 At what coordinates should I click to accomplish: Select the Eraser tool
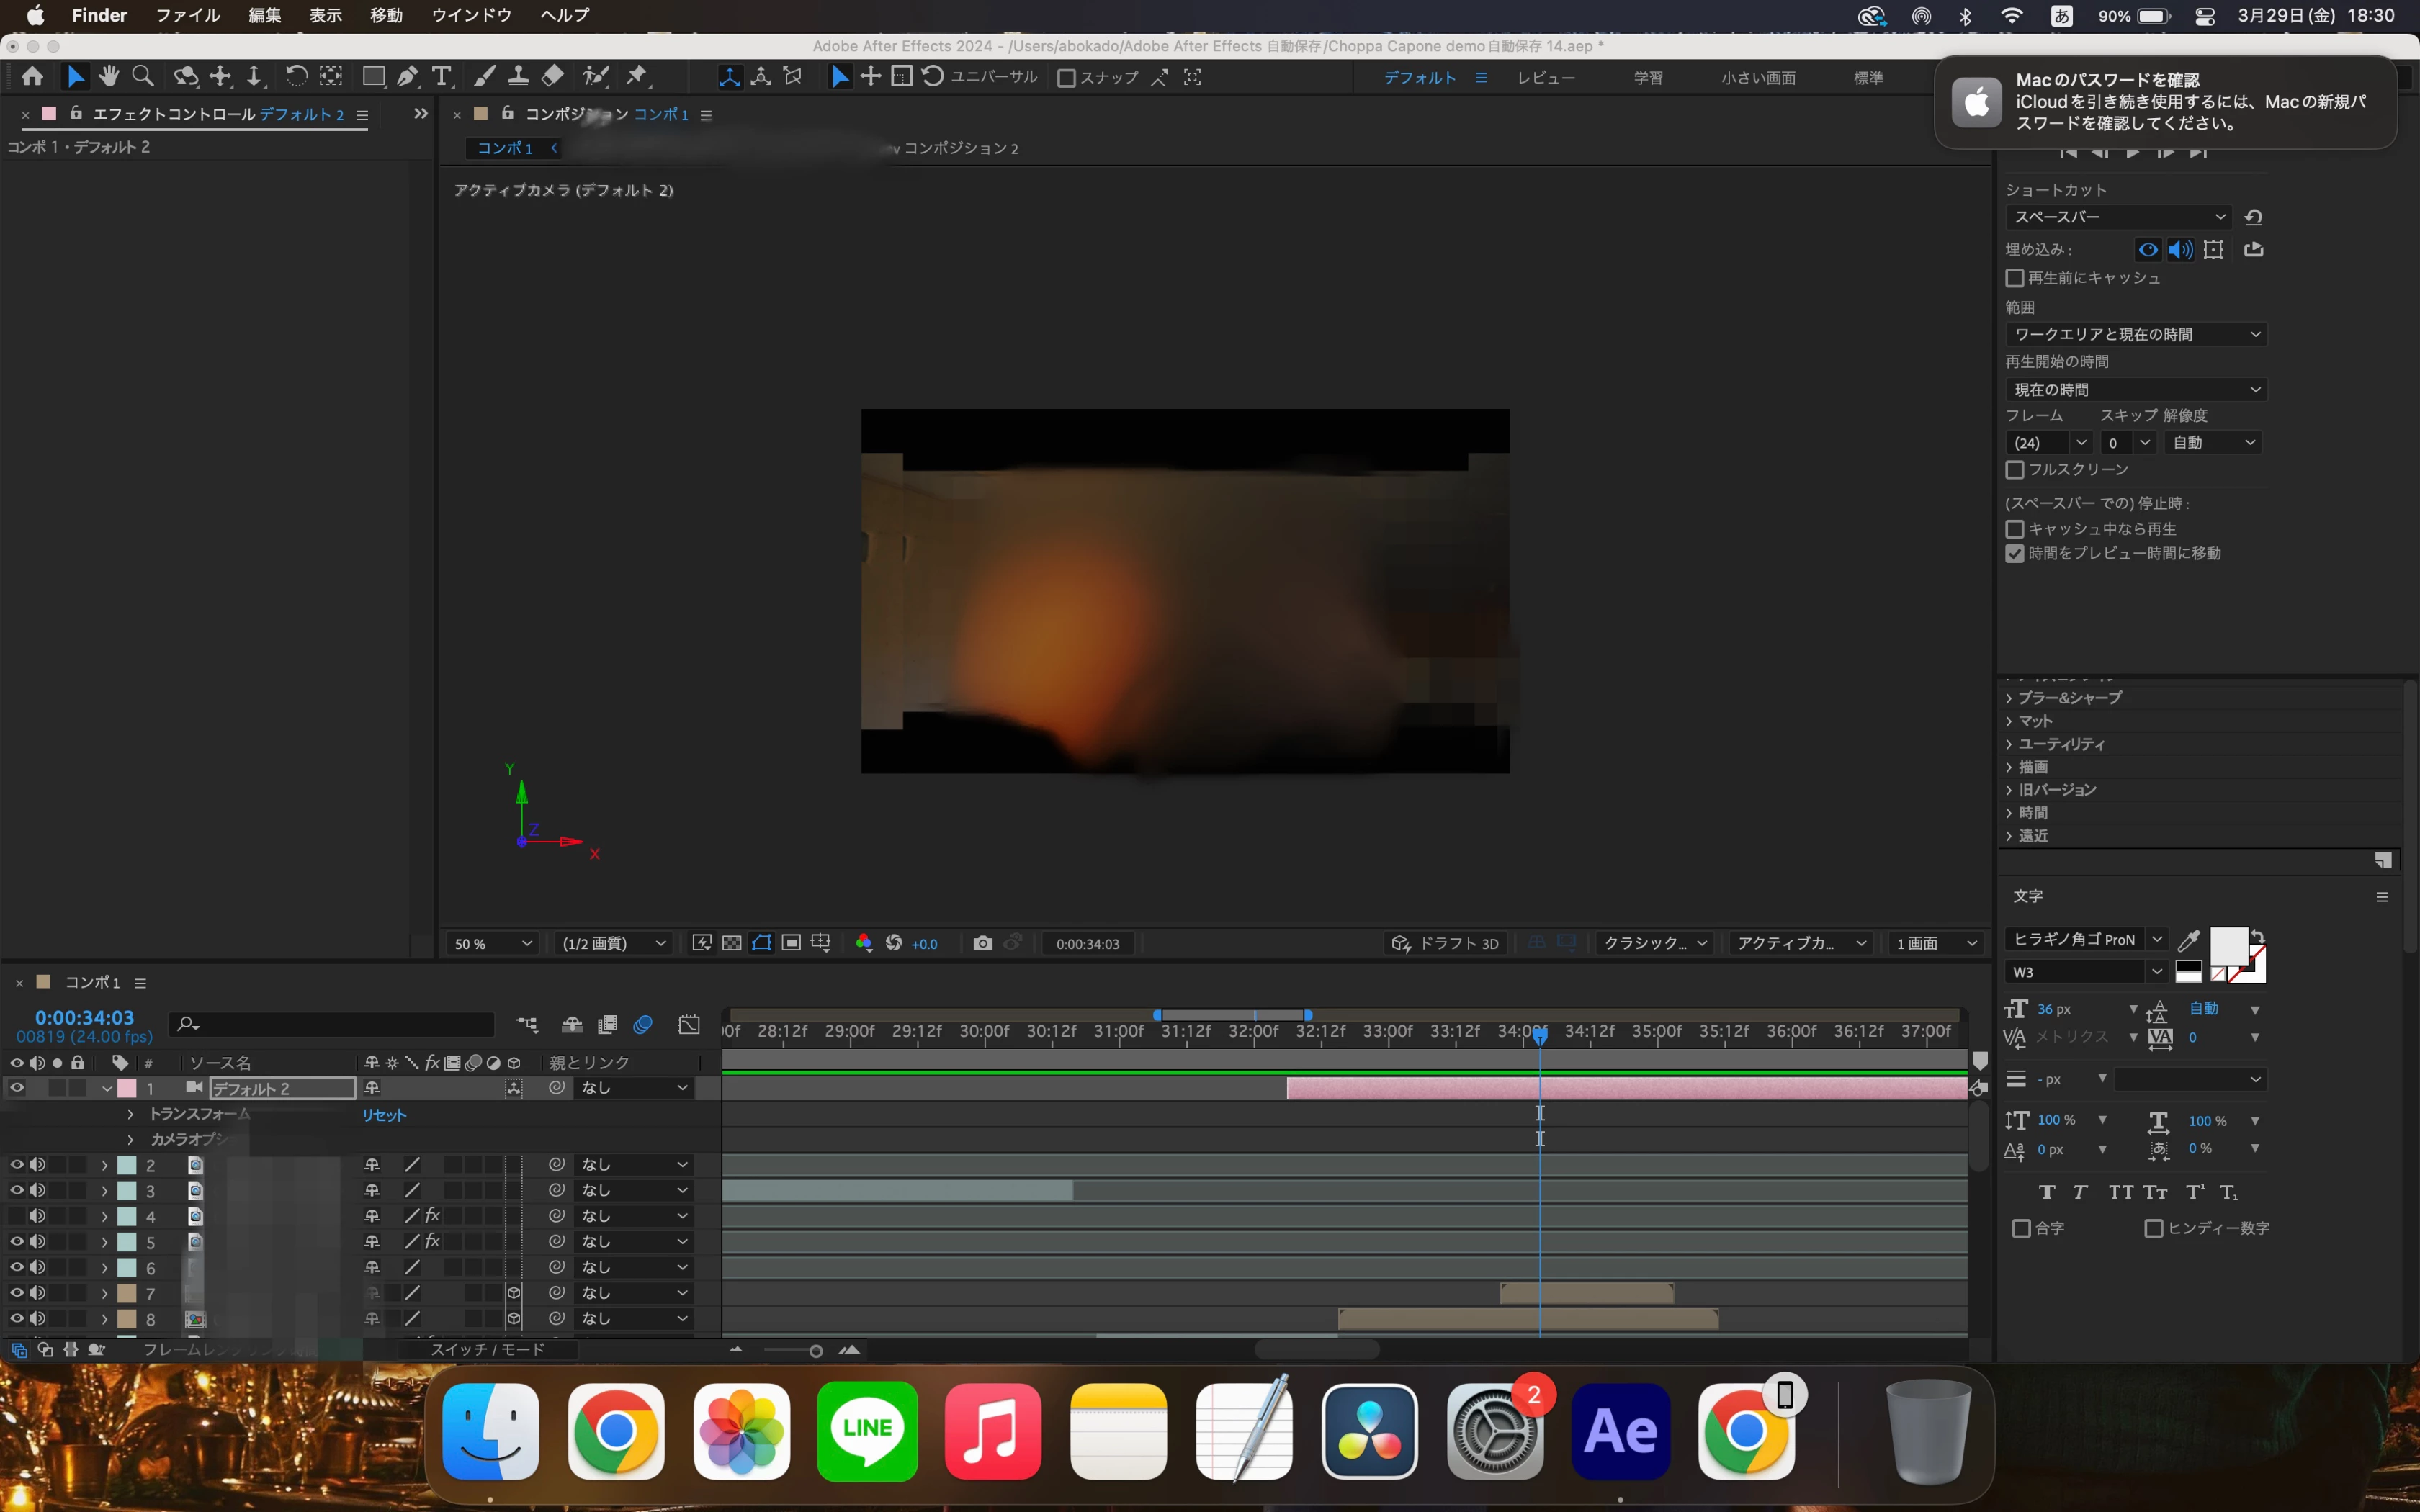(x=553, y=77)
